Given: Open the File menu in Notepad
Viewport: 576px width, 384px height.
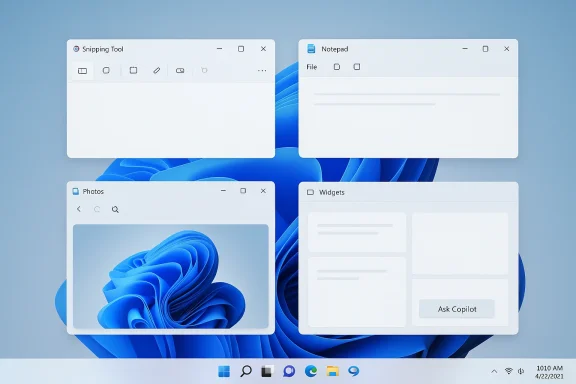Looking at the screenshot, I should (312, 67).
